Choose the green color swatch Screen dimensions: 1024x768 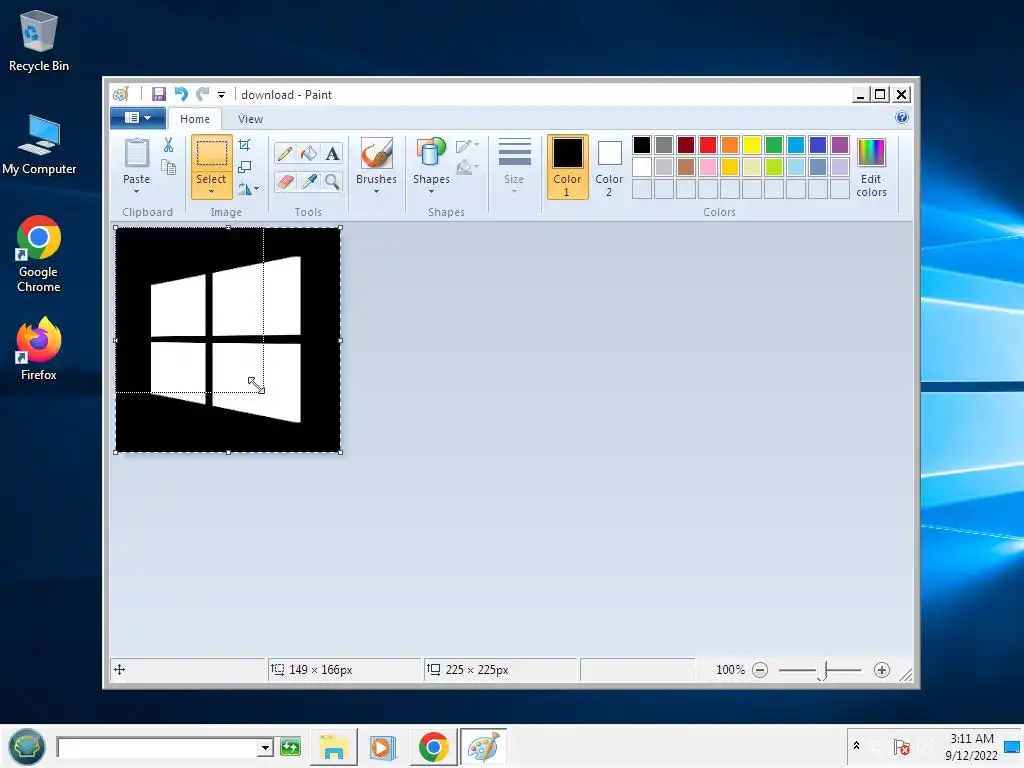[x=774, y=145]
